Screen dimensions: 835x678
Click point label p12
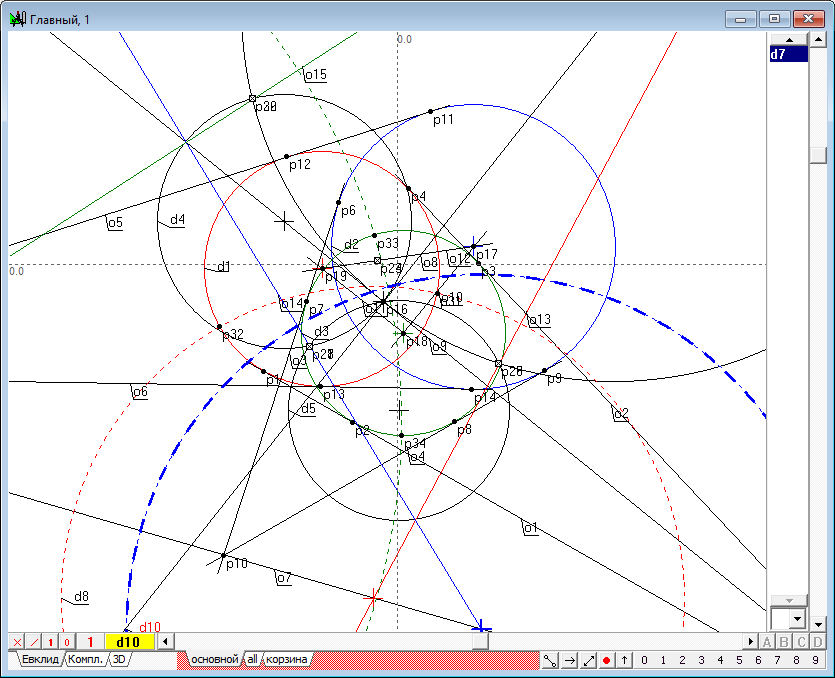click(300, 165)
